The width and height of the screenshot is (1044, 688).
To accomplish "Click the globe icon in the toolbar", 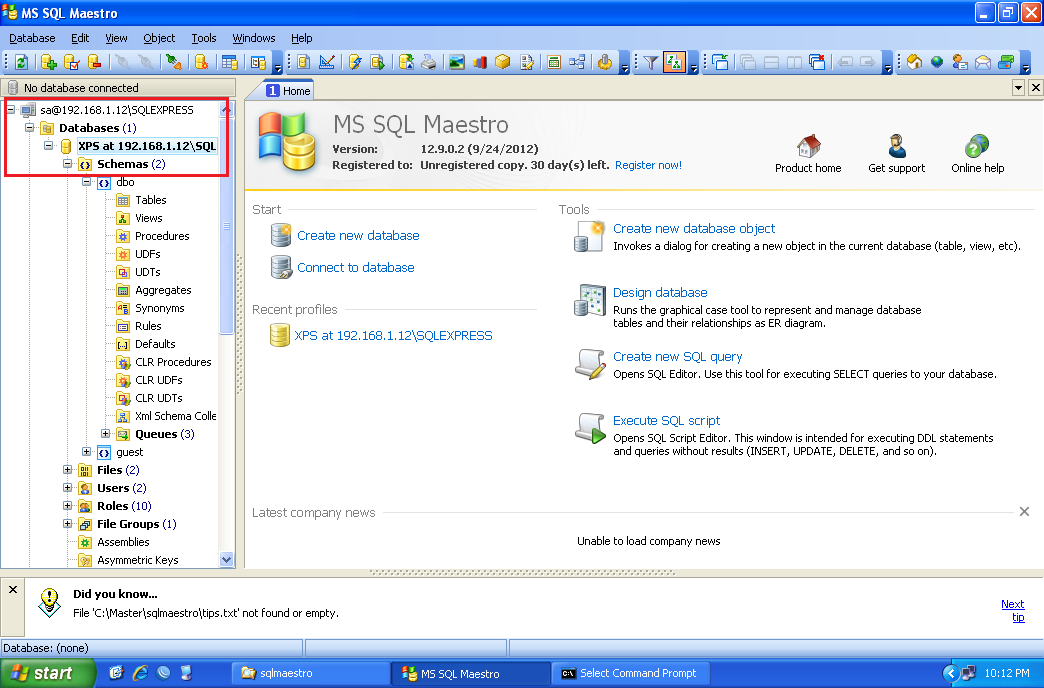I will 937,63.
